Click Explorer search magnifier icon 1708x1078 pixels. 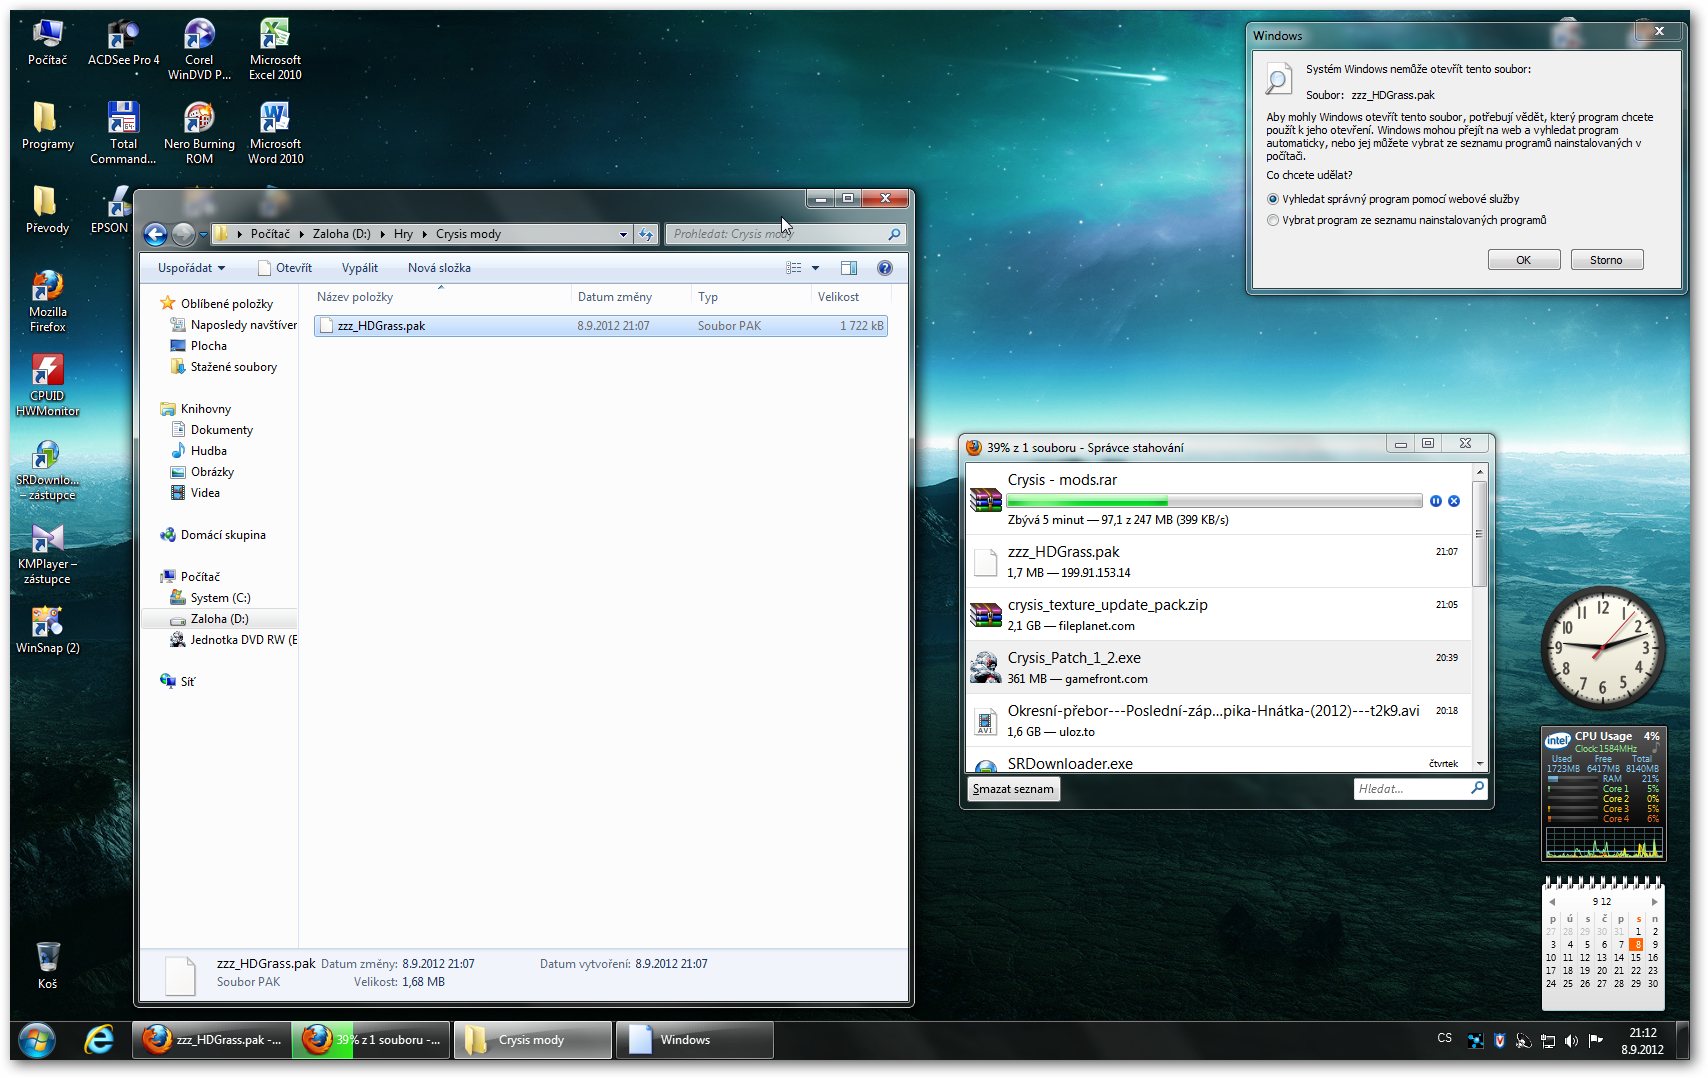pos(894,234)
